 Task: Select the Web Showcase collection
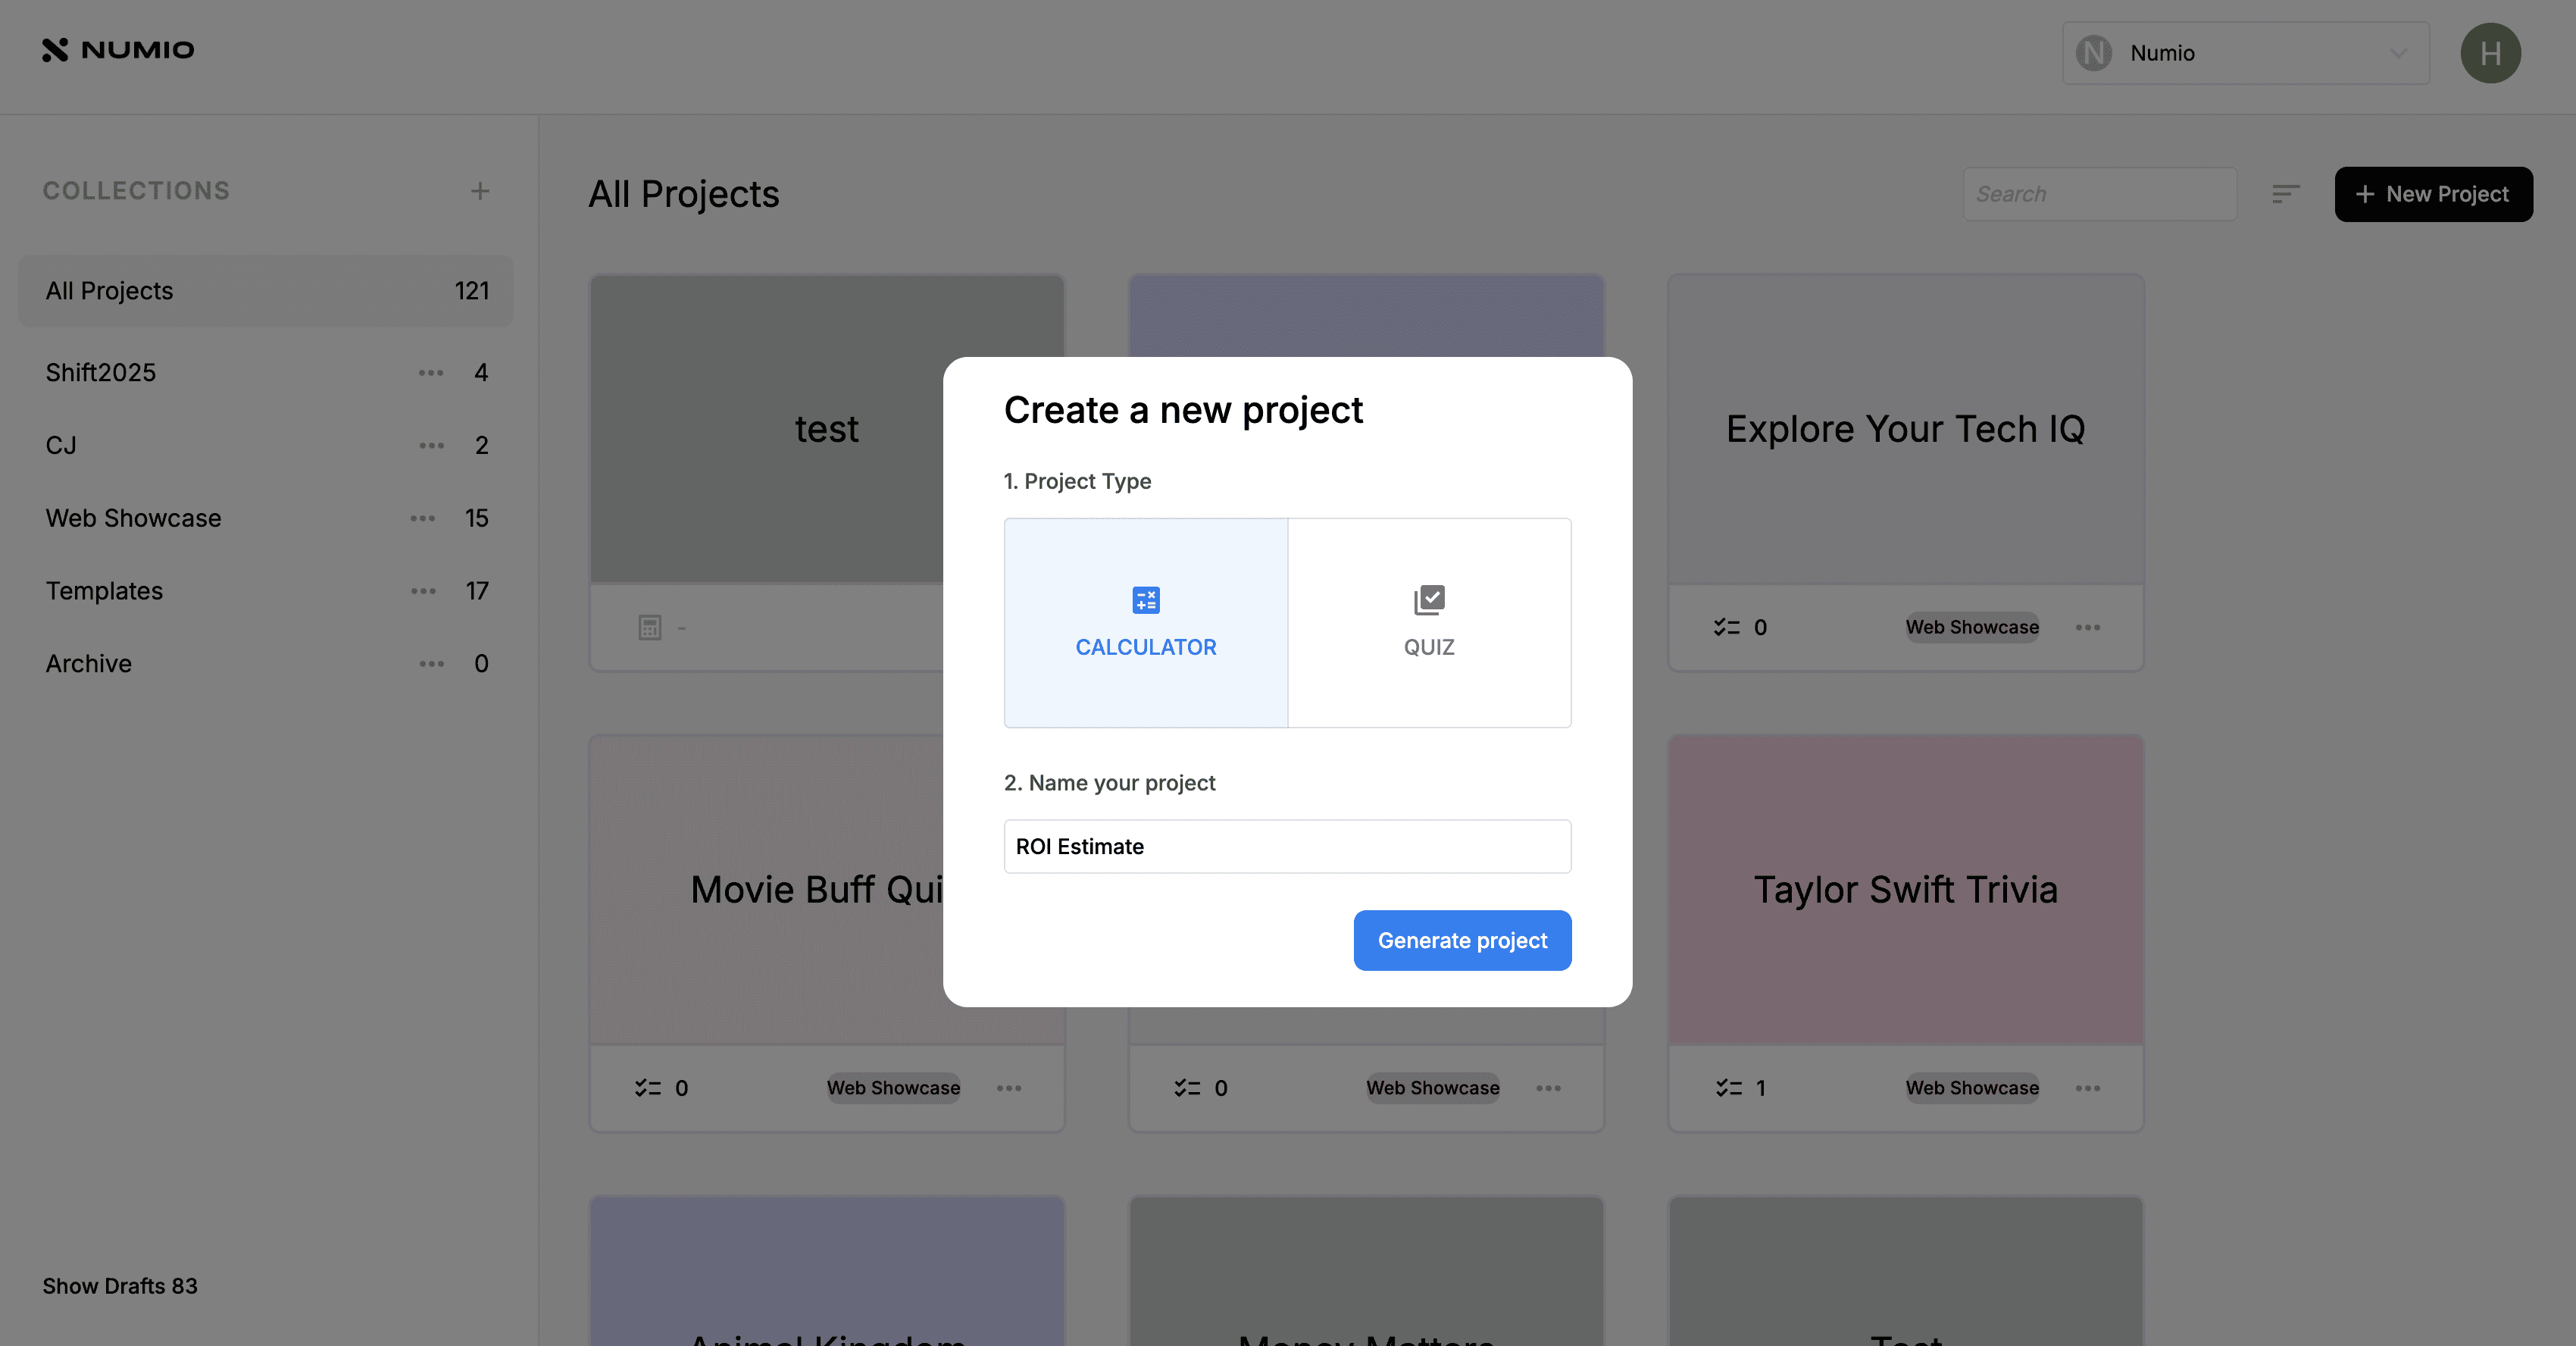pyautogui.click(x=134, y=518)
